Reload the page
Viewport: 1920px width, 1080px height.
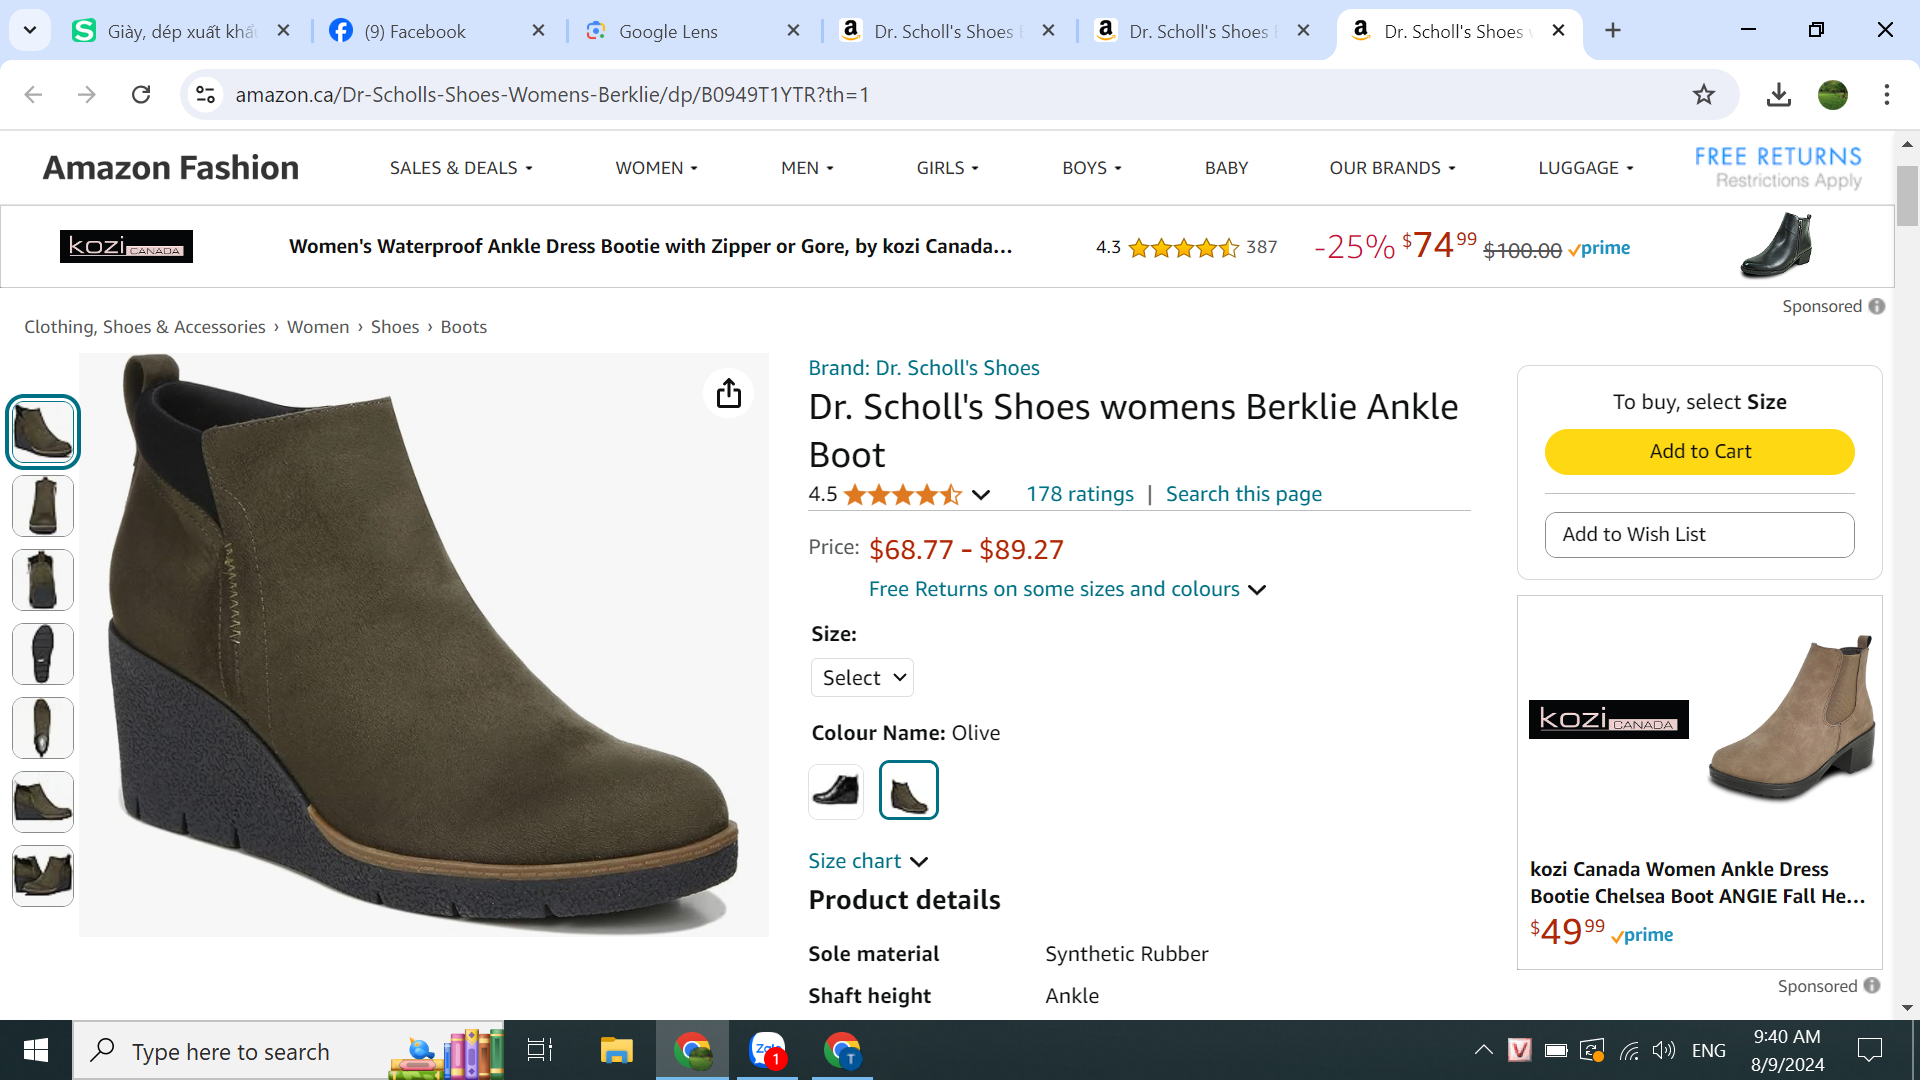[x=141, y=94]
